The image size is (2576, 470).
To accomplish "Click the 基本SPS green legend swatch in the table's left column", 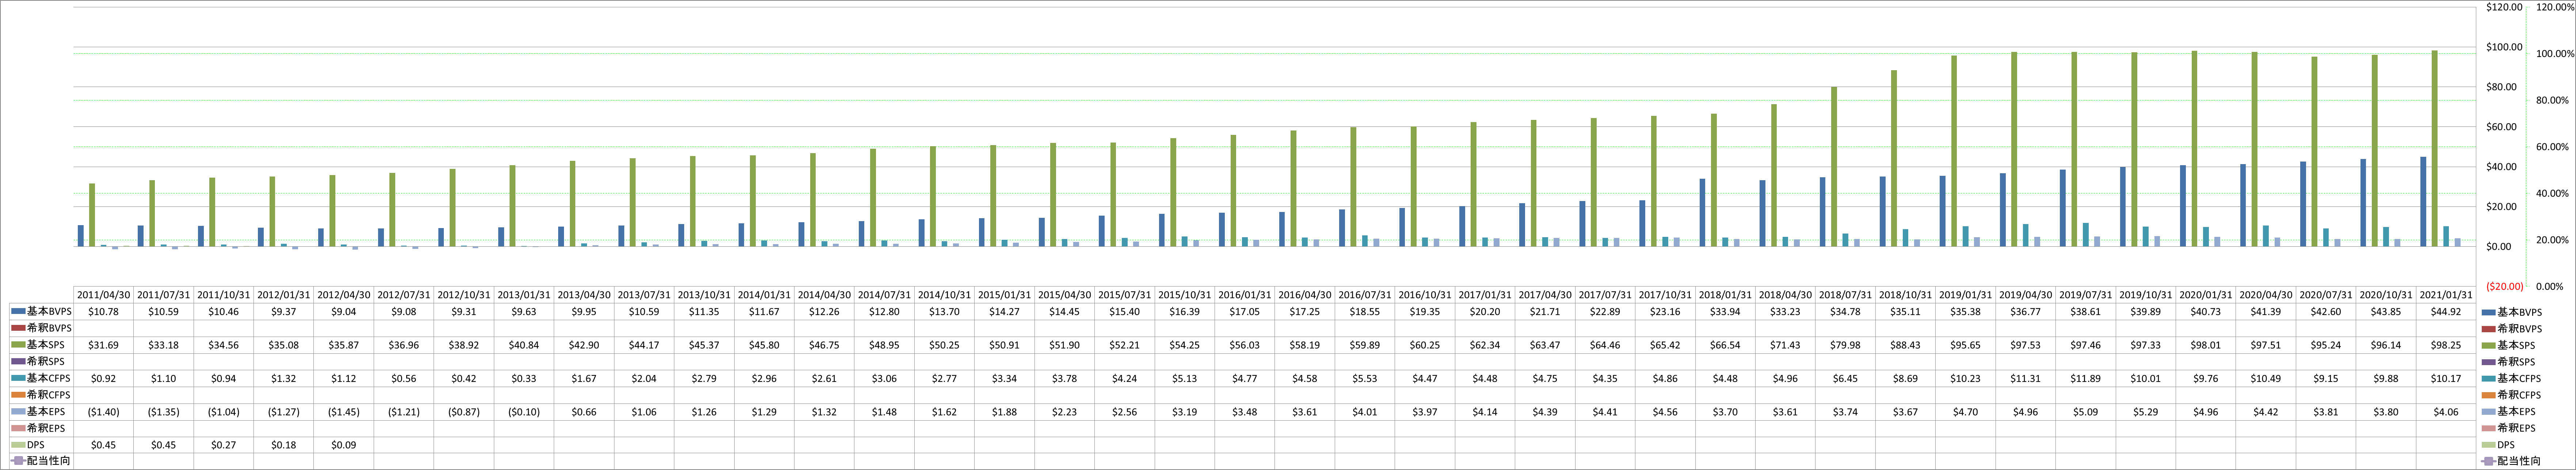I will (18, 345).
